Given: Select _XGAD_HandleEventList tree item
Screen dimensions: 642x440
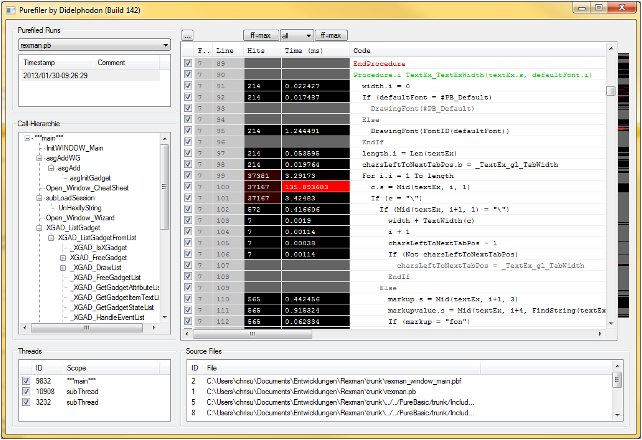Looking at the screenshot, I should 108,317.
